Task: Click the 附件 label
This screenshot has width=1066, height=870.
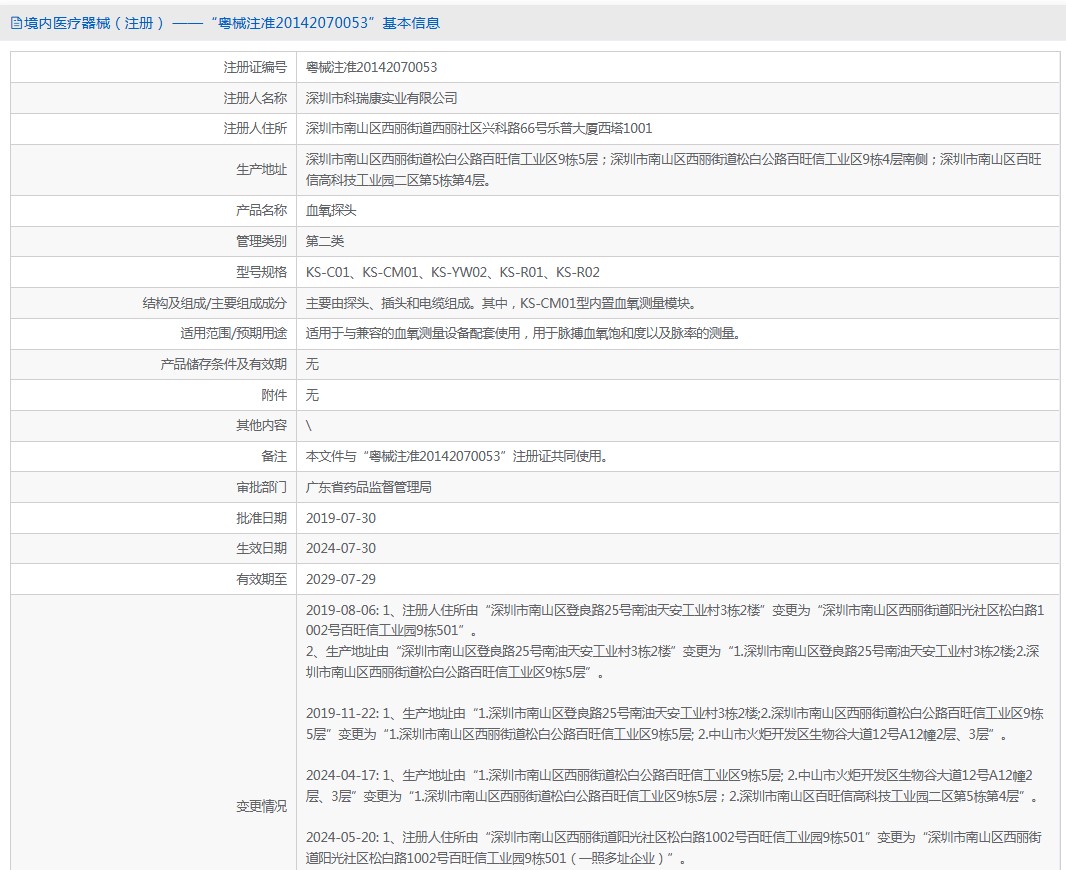Action: coord(274,395)
